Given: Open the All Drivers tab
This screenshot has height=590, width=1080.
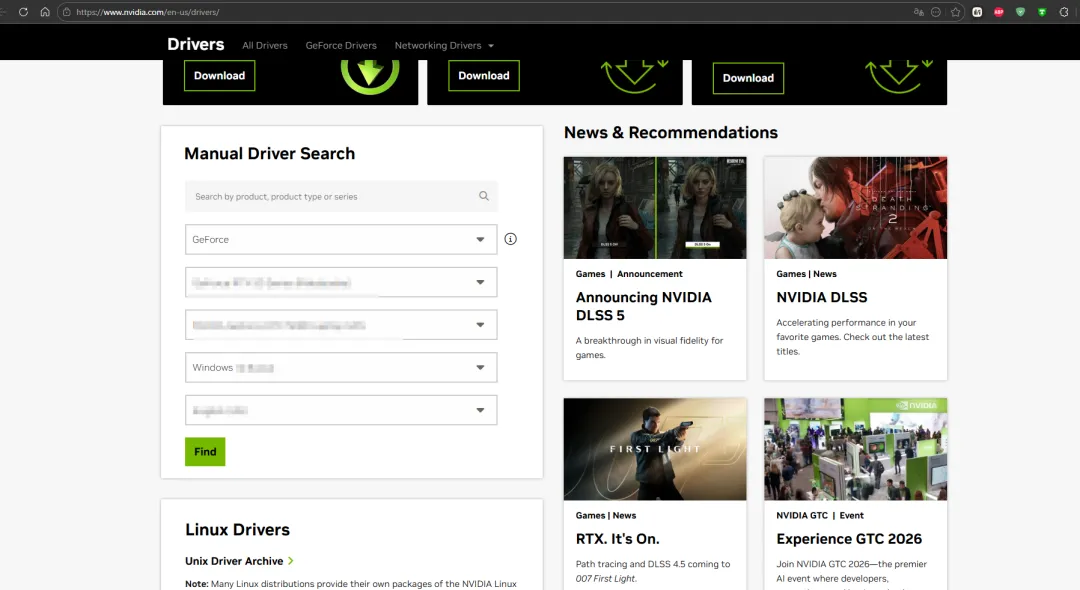Looking at the screenshot, I should (264, 45).
